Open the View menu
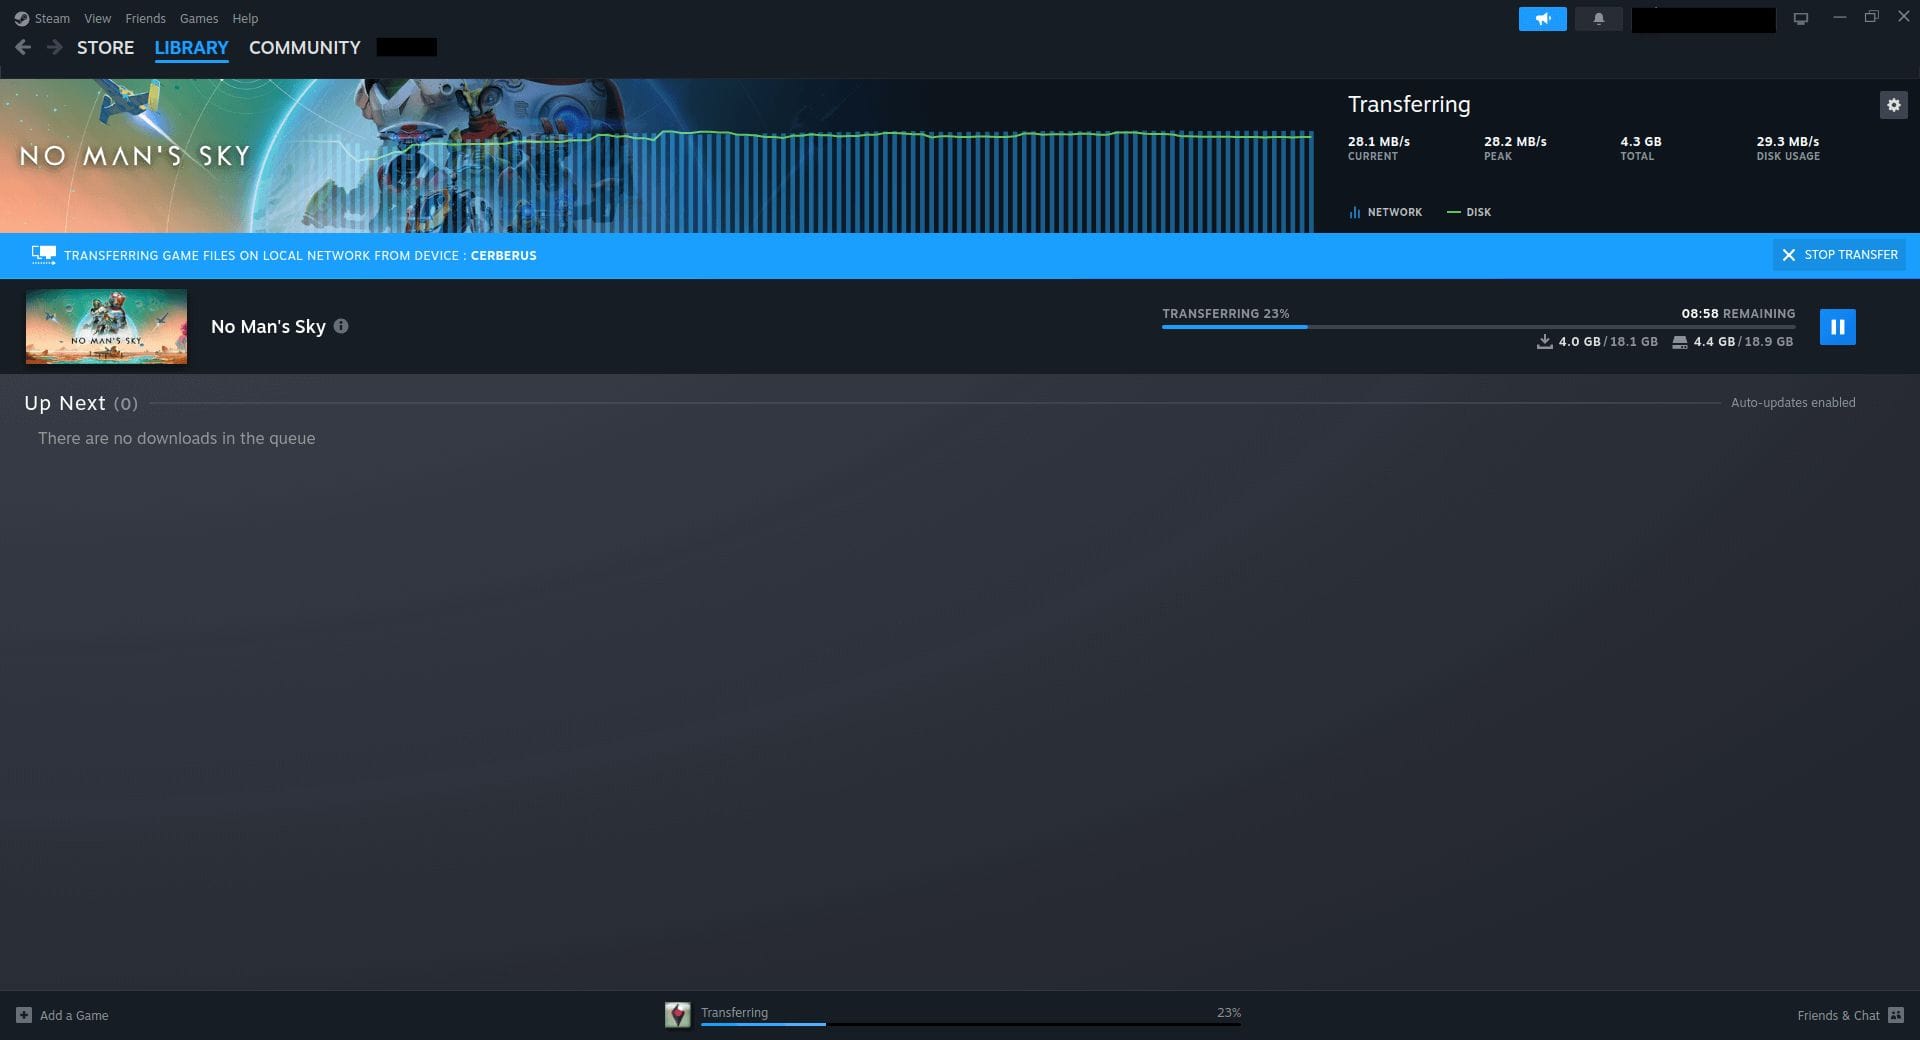Screen dimensions: 1920x1040 pos(96,18)
